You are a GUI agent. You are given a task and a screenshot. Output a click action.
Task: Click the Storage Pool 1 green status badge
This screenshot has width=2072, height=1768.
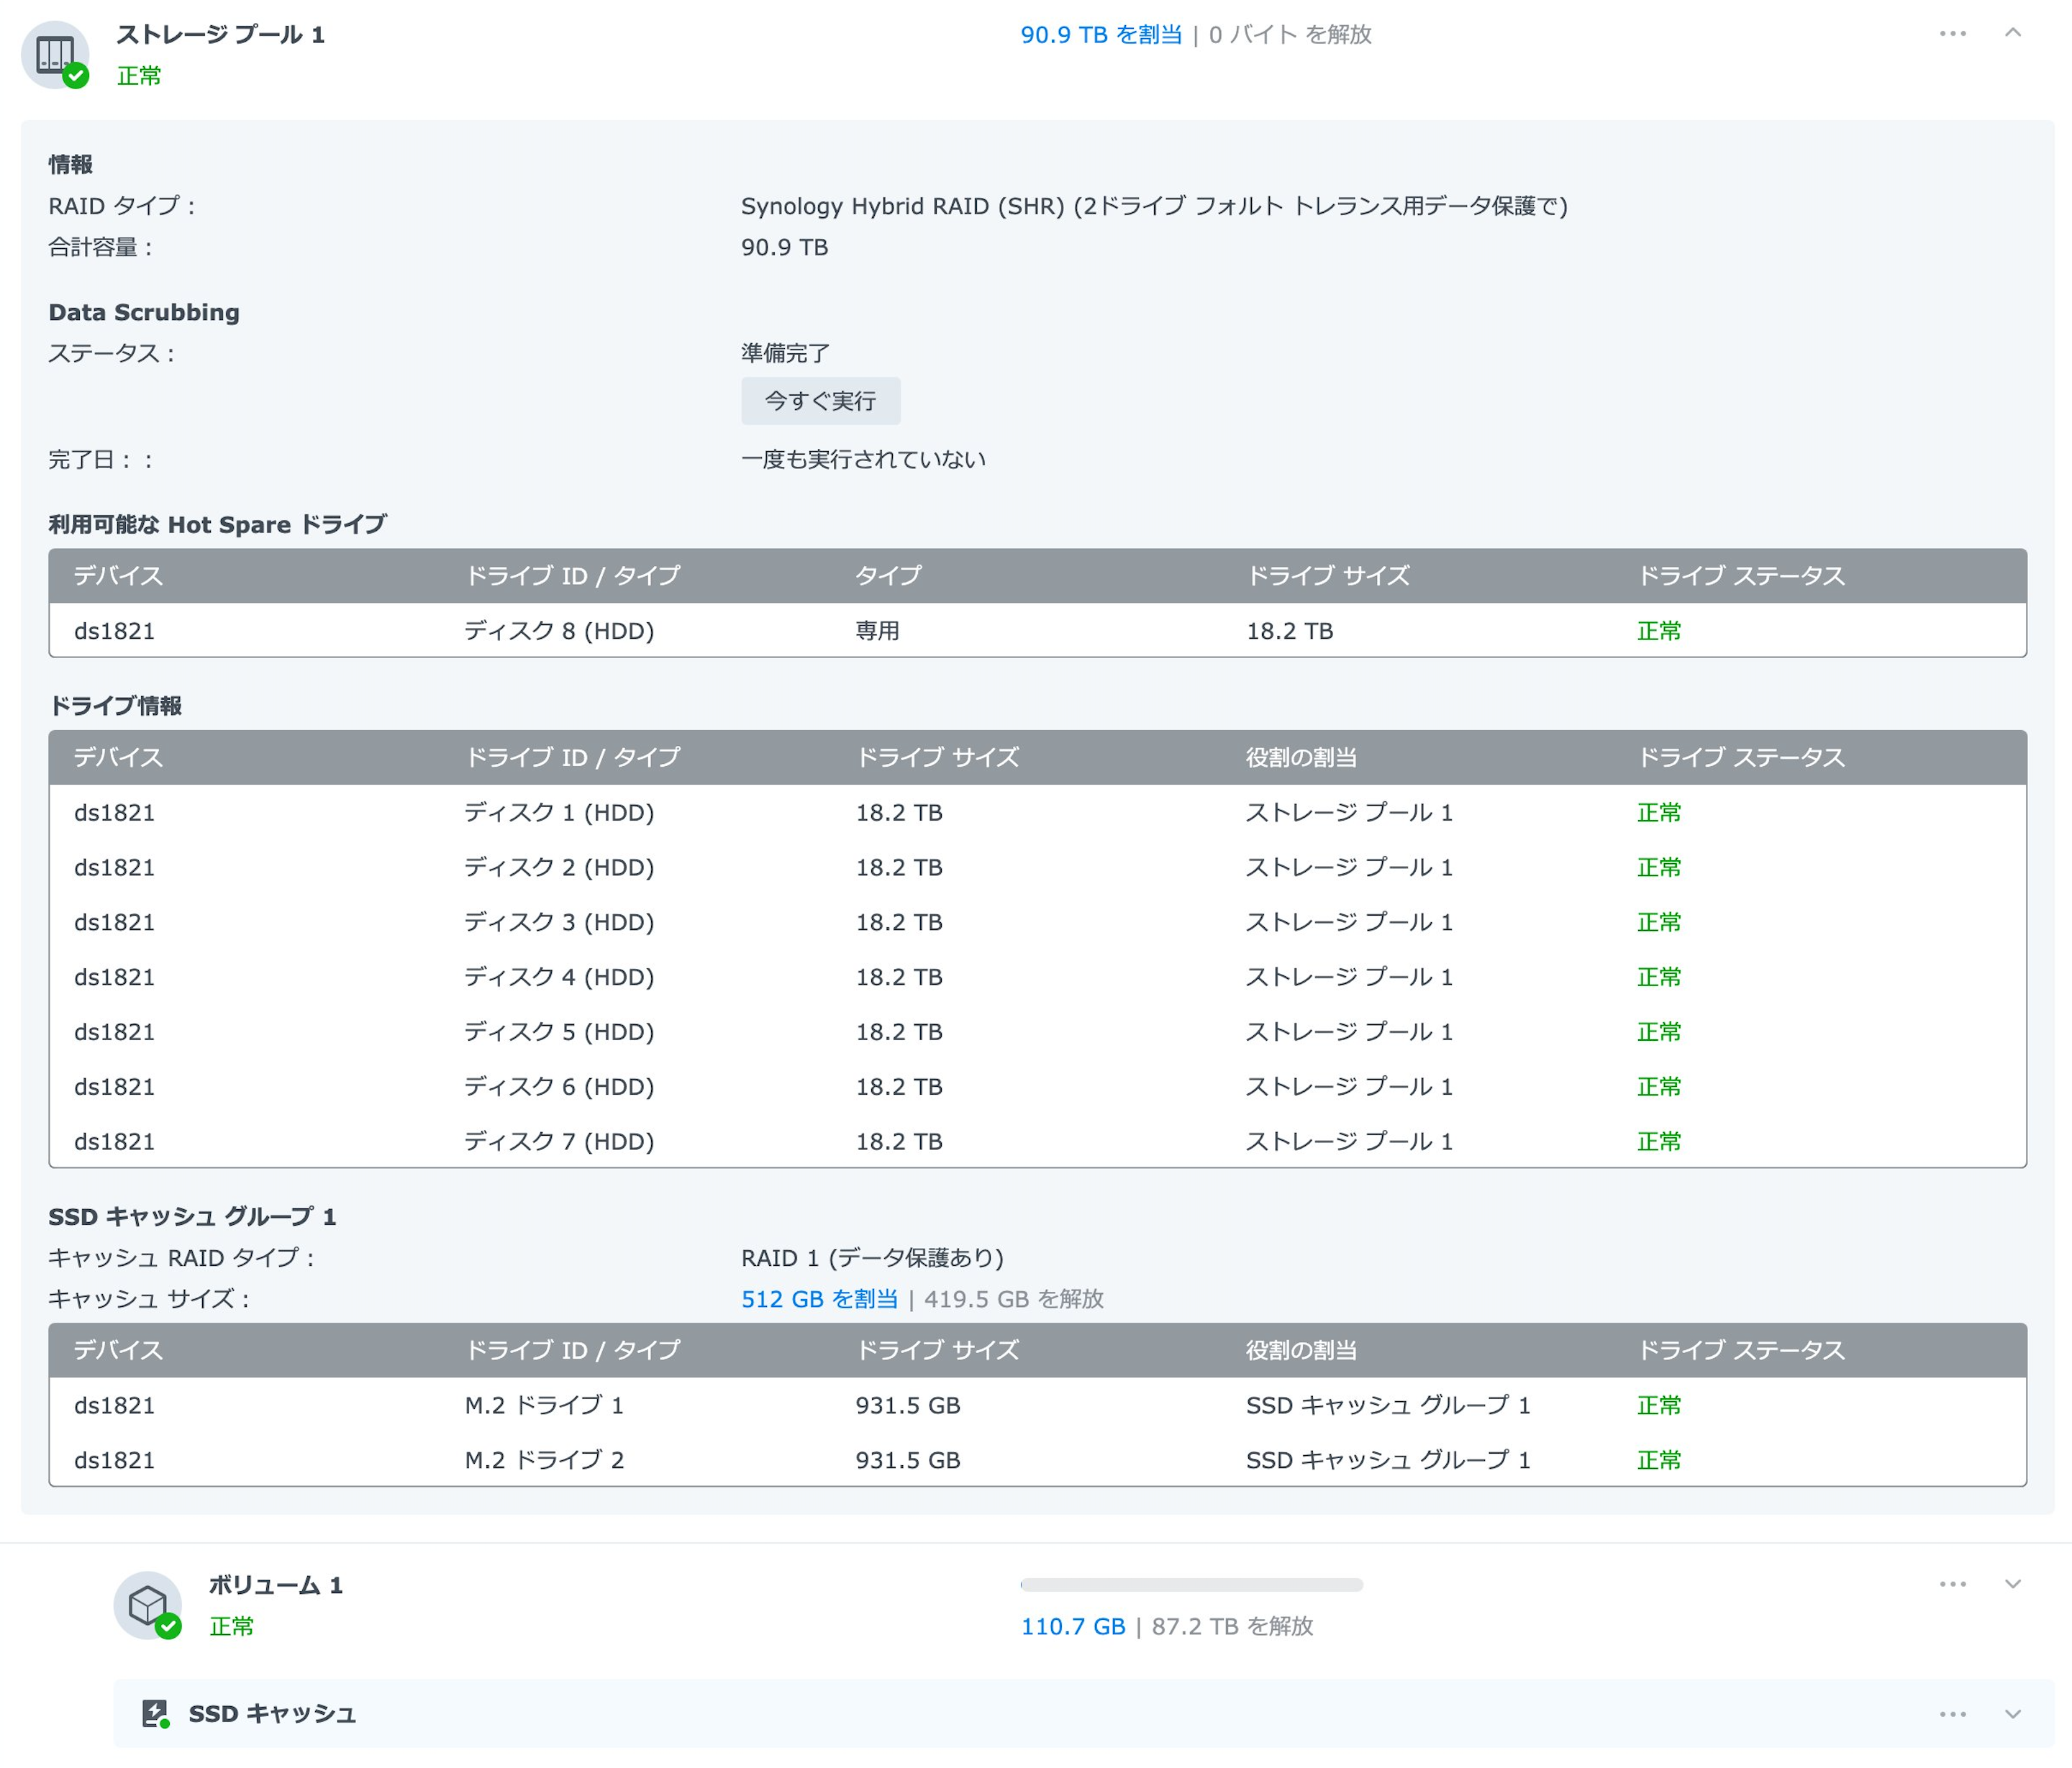tap(76, 76)
